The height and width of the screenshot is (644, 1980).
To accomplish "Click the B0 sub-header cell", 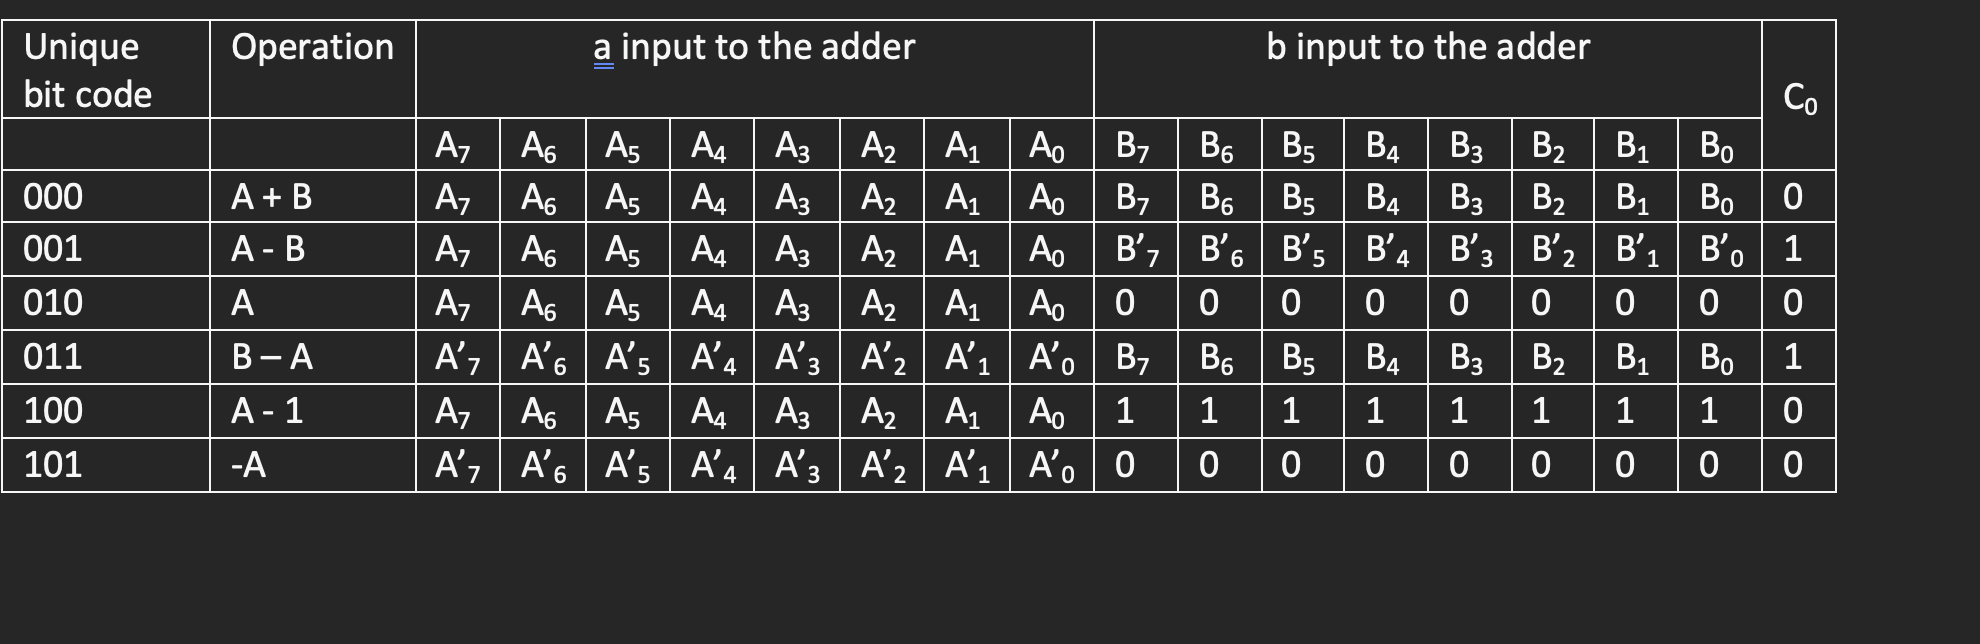I will 1720,145.
